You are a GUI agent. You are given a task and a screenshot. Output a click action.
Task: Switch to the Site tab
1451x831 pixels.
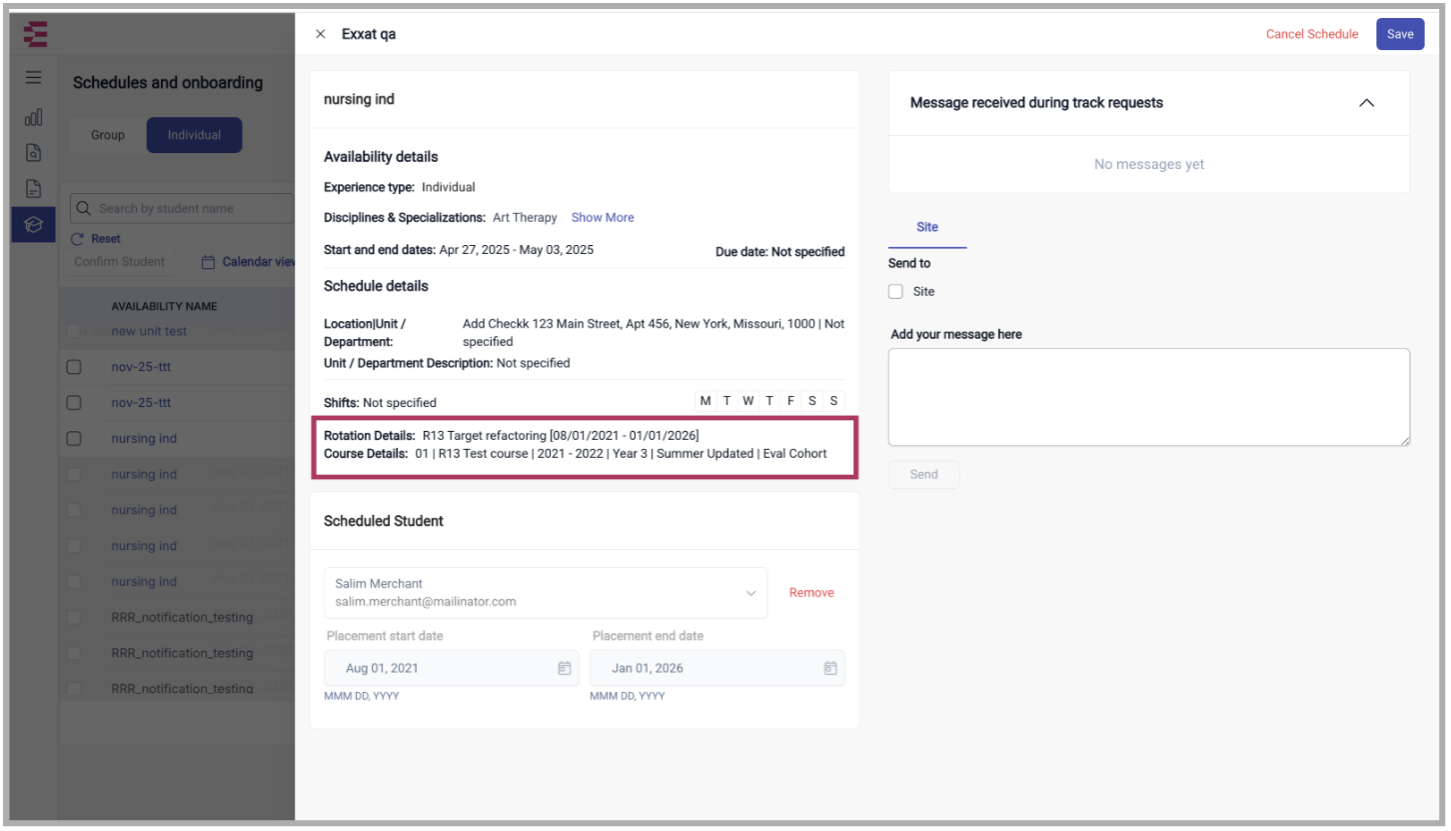coord(927,227)
